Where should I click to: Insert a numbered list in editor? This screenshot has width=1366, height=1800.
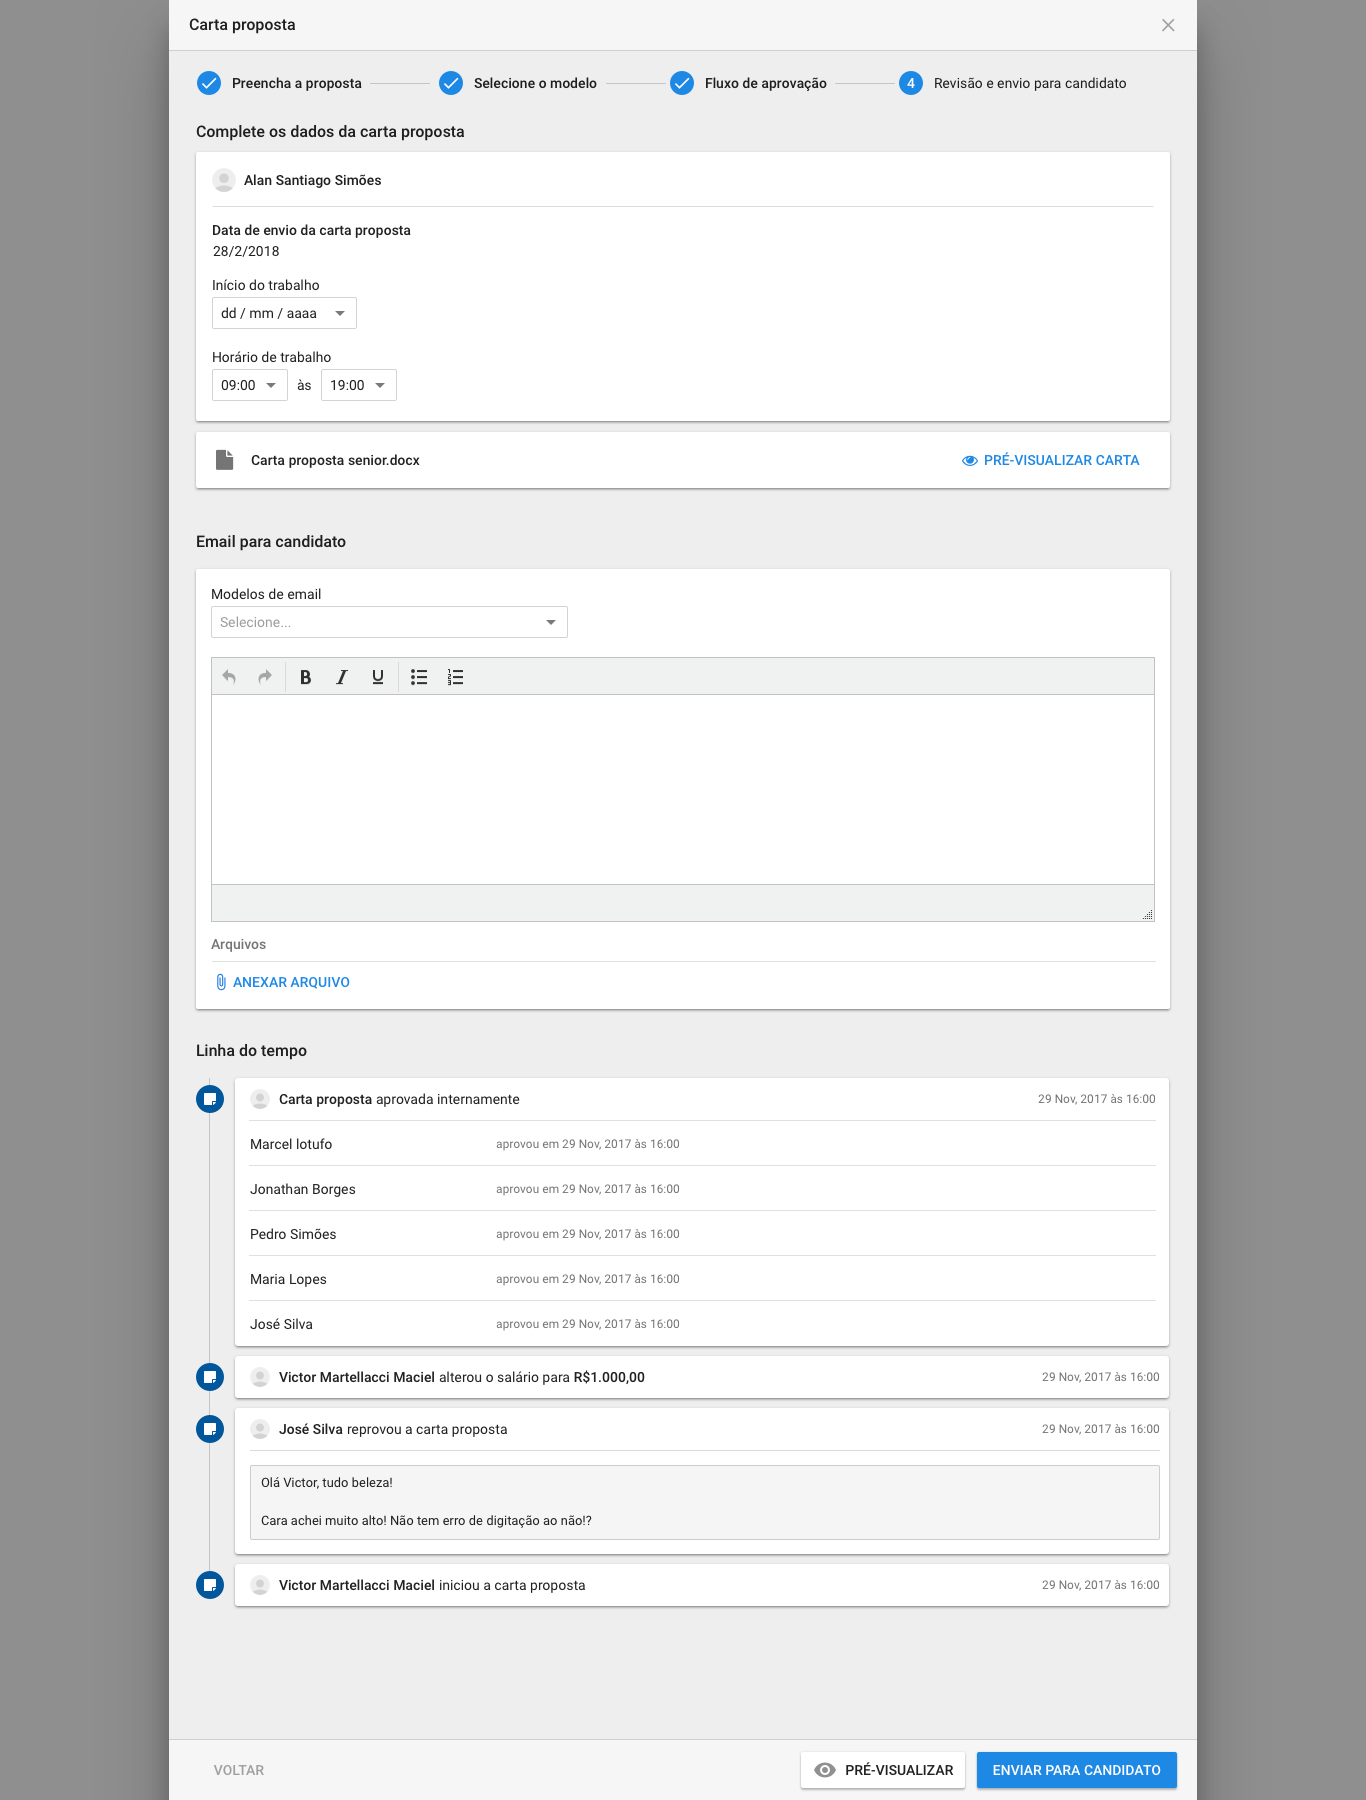(455, 677)
